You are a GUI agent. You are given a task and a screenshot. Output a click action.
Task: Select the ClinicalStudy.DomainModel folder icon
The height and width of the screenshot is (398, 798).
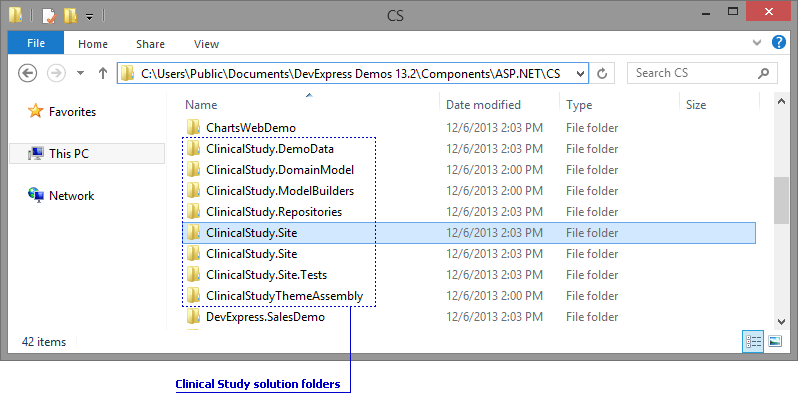[193, 168]
